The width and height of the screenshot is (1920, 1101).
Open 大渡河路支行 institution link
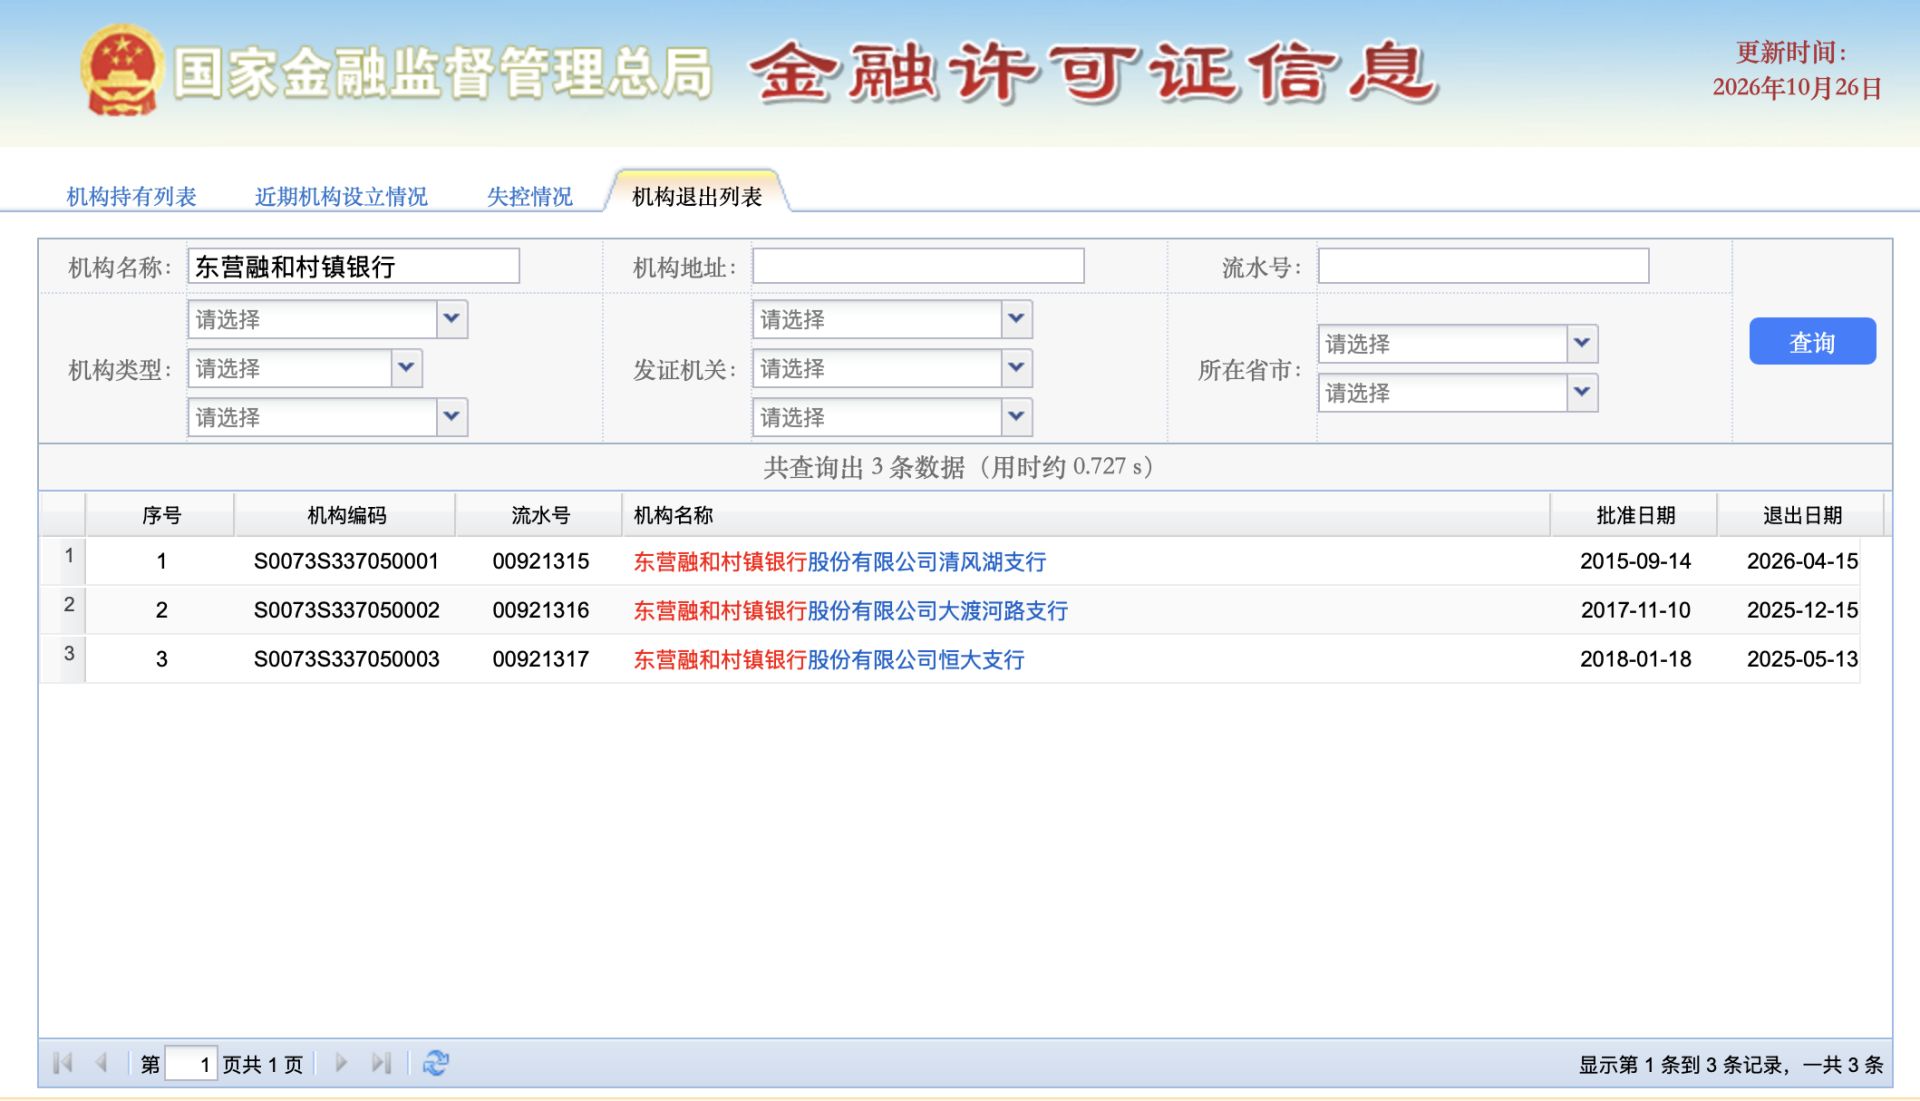(x=850, y=611)
